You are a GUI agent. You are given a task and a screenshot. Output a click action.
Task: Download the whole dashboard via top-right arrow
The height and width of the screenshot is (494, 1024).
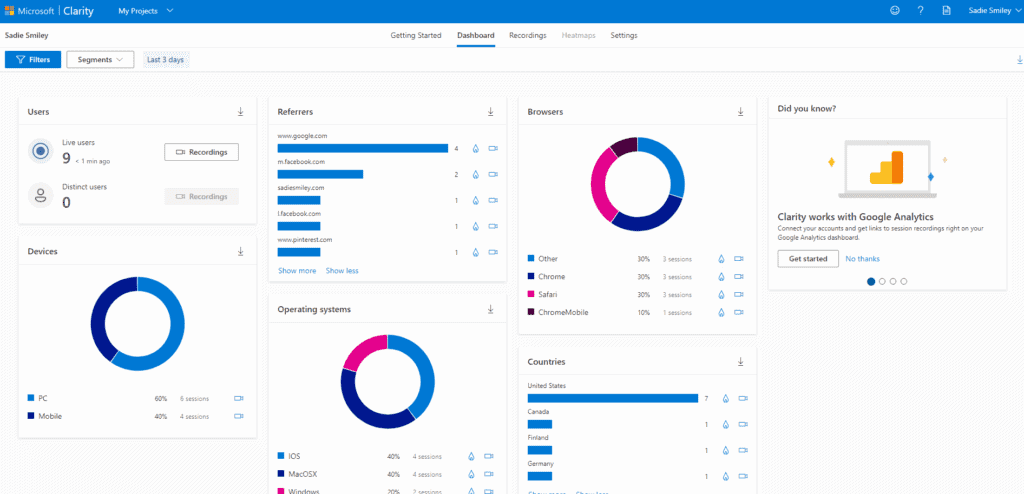[1019, 59]
